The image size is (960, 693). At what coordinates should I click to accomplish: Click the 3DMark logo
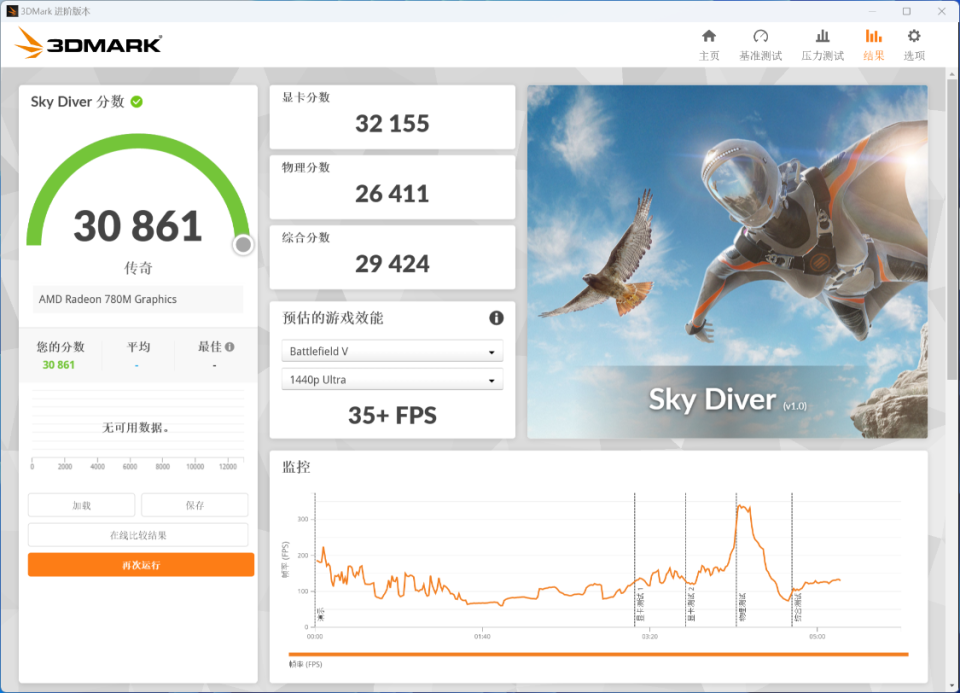pyautogui.click(x=89, y=43)
